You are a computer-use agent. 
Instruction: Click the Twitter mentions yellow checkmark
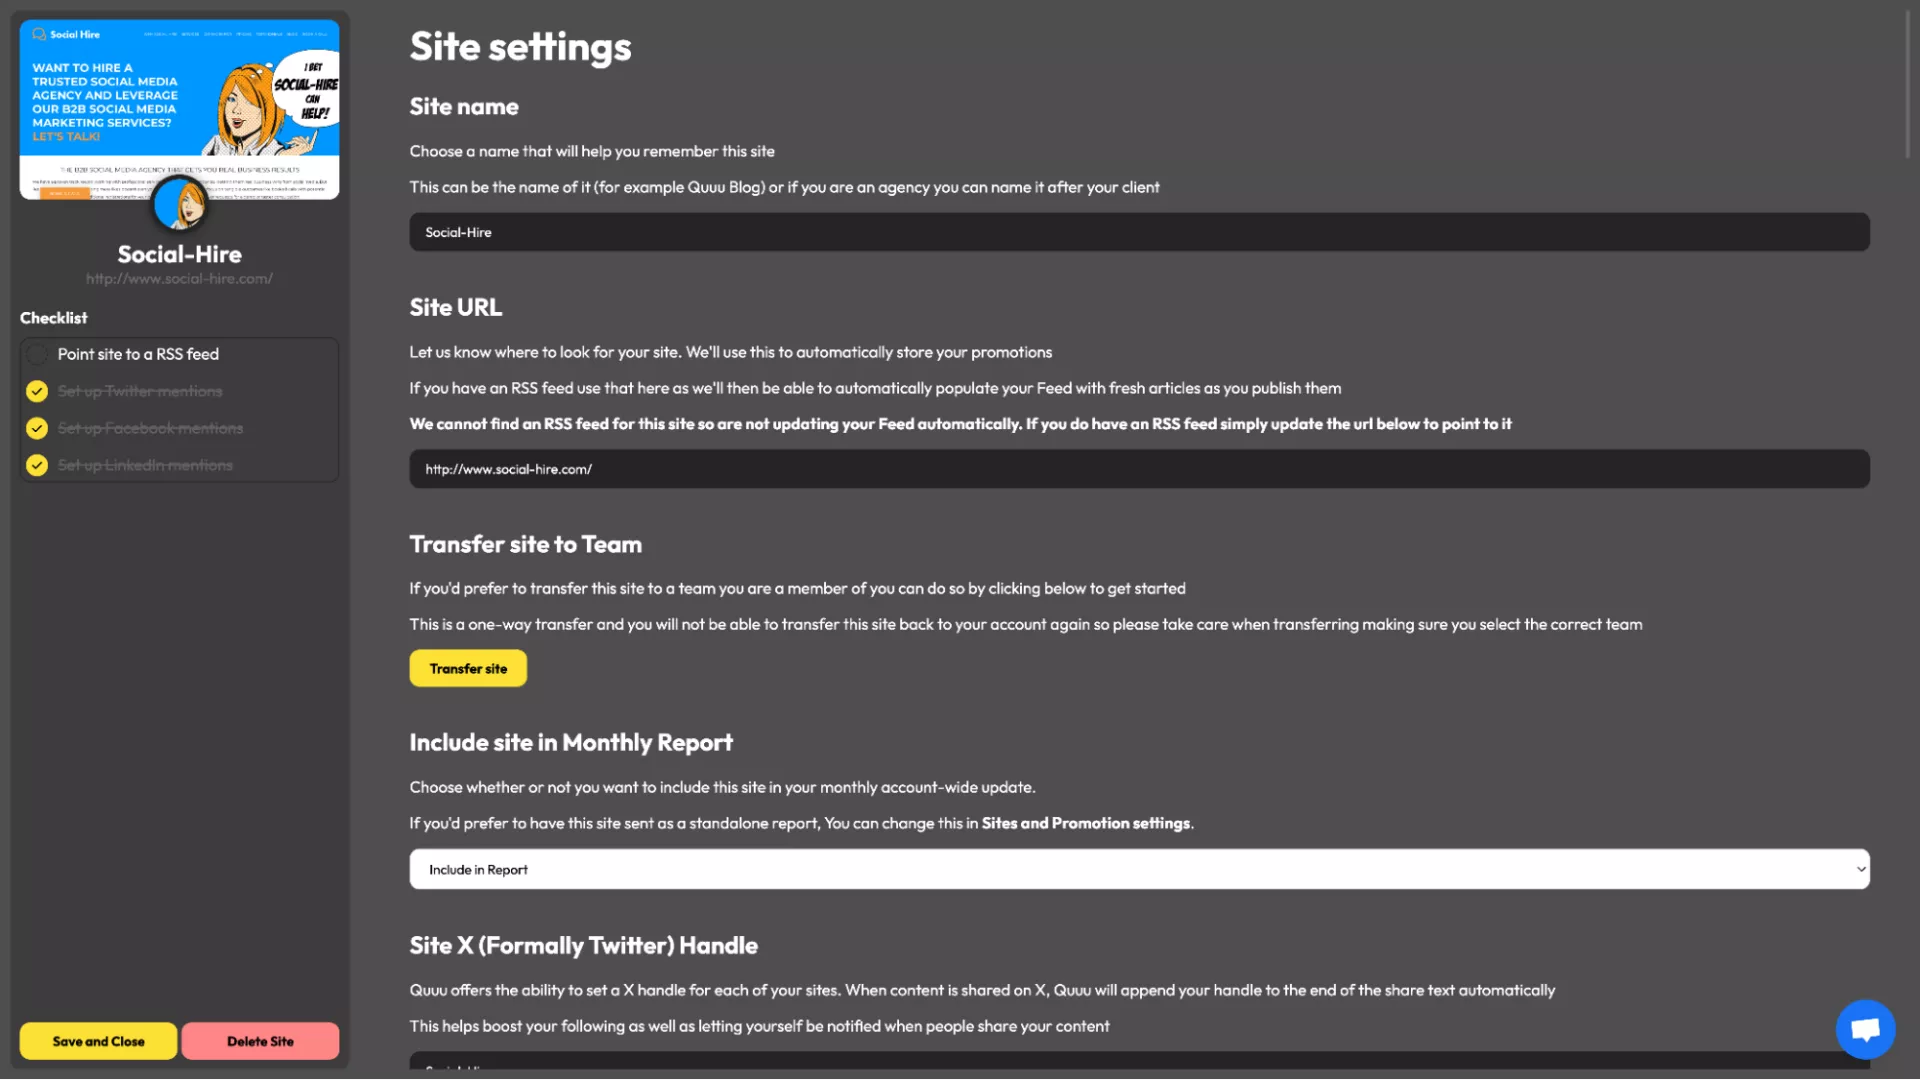[x=37, y=391]
